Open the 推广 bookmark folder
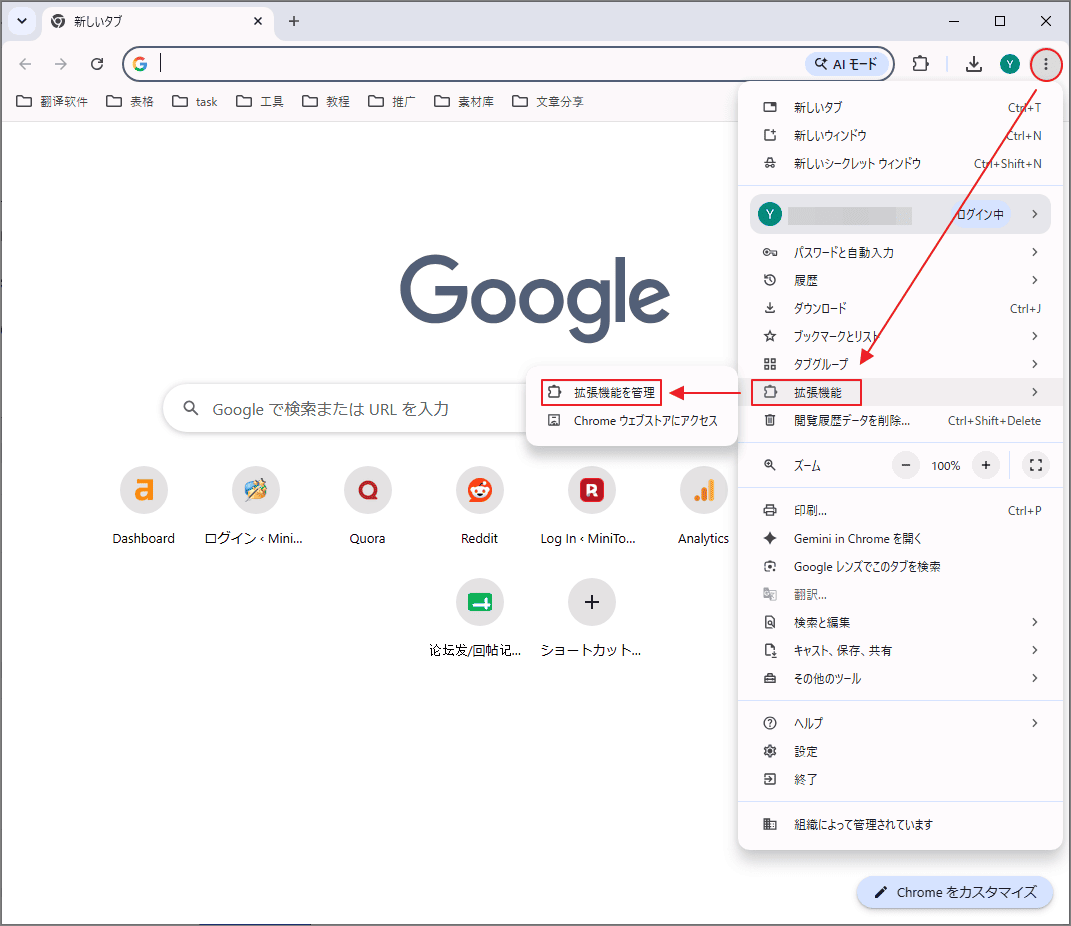 click(391, 102)
